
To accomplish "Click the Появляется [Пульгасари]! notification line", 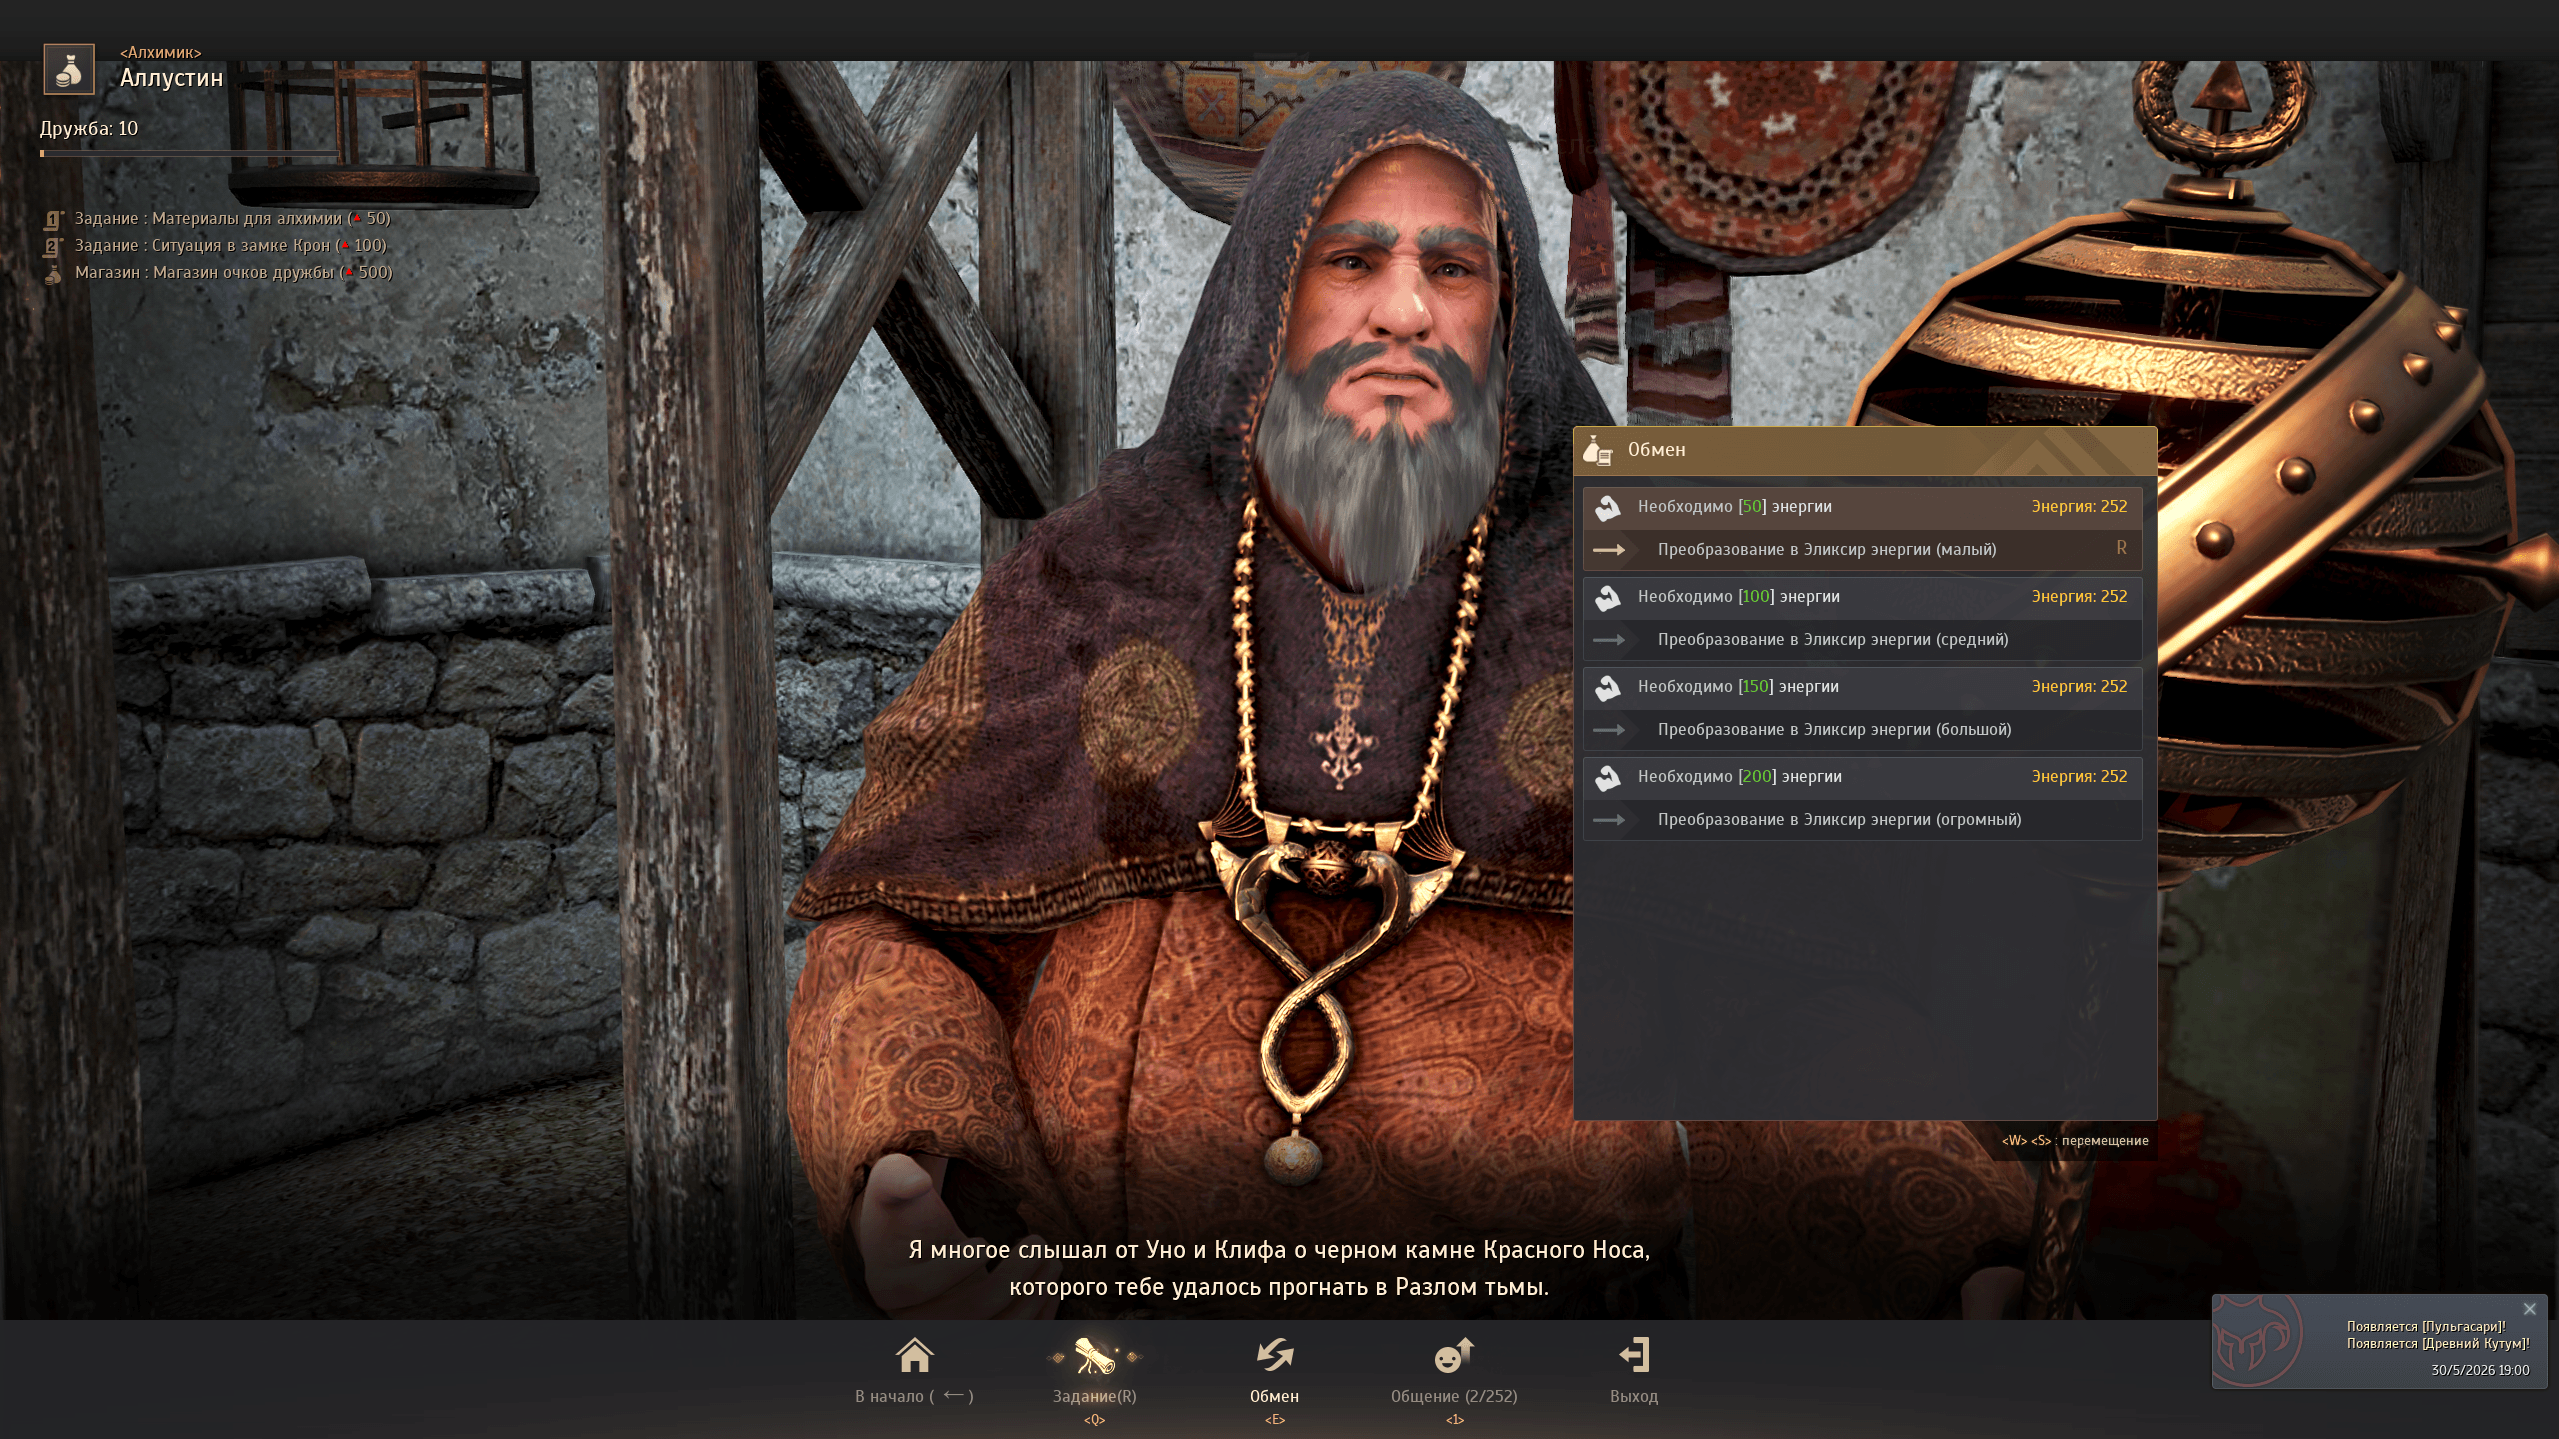I will point(2426,1327).
